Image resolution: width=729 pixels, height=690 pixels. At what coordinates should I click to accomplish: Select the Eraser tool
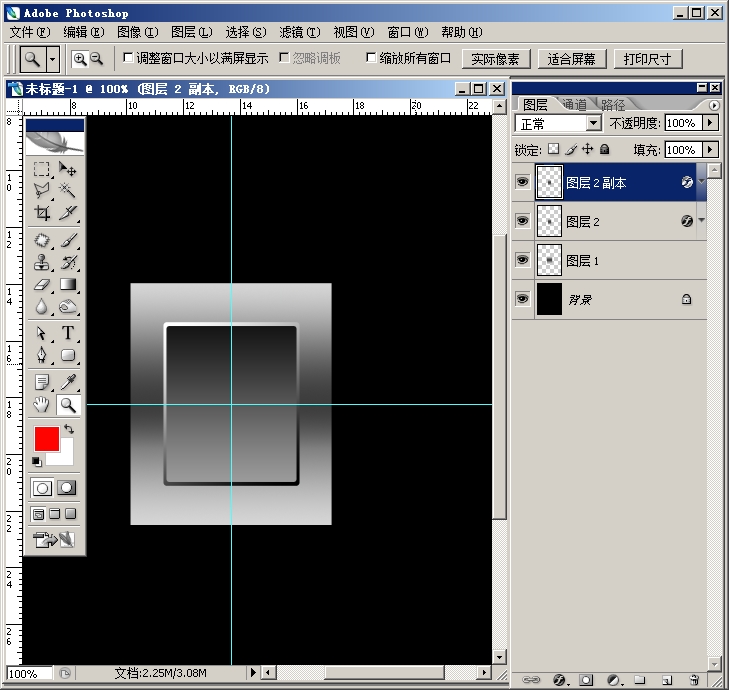tap(41, 285)
